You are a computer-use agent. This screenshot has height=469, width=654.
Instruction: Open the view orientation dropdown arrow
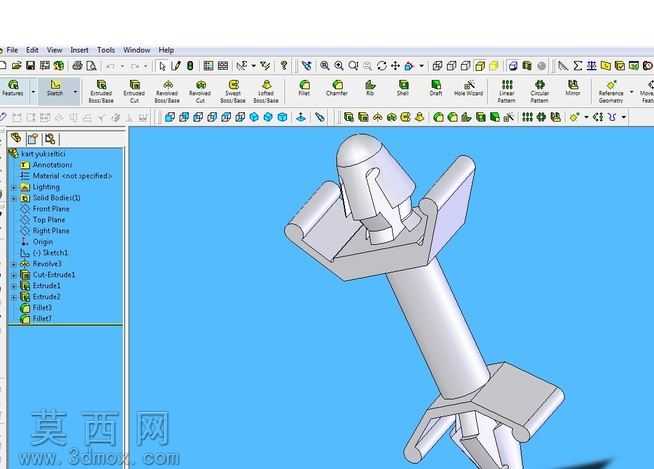[422, 66]
